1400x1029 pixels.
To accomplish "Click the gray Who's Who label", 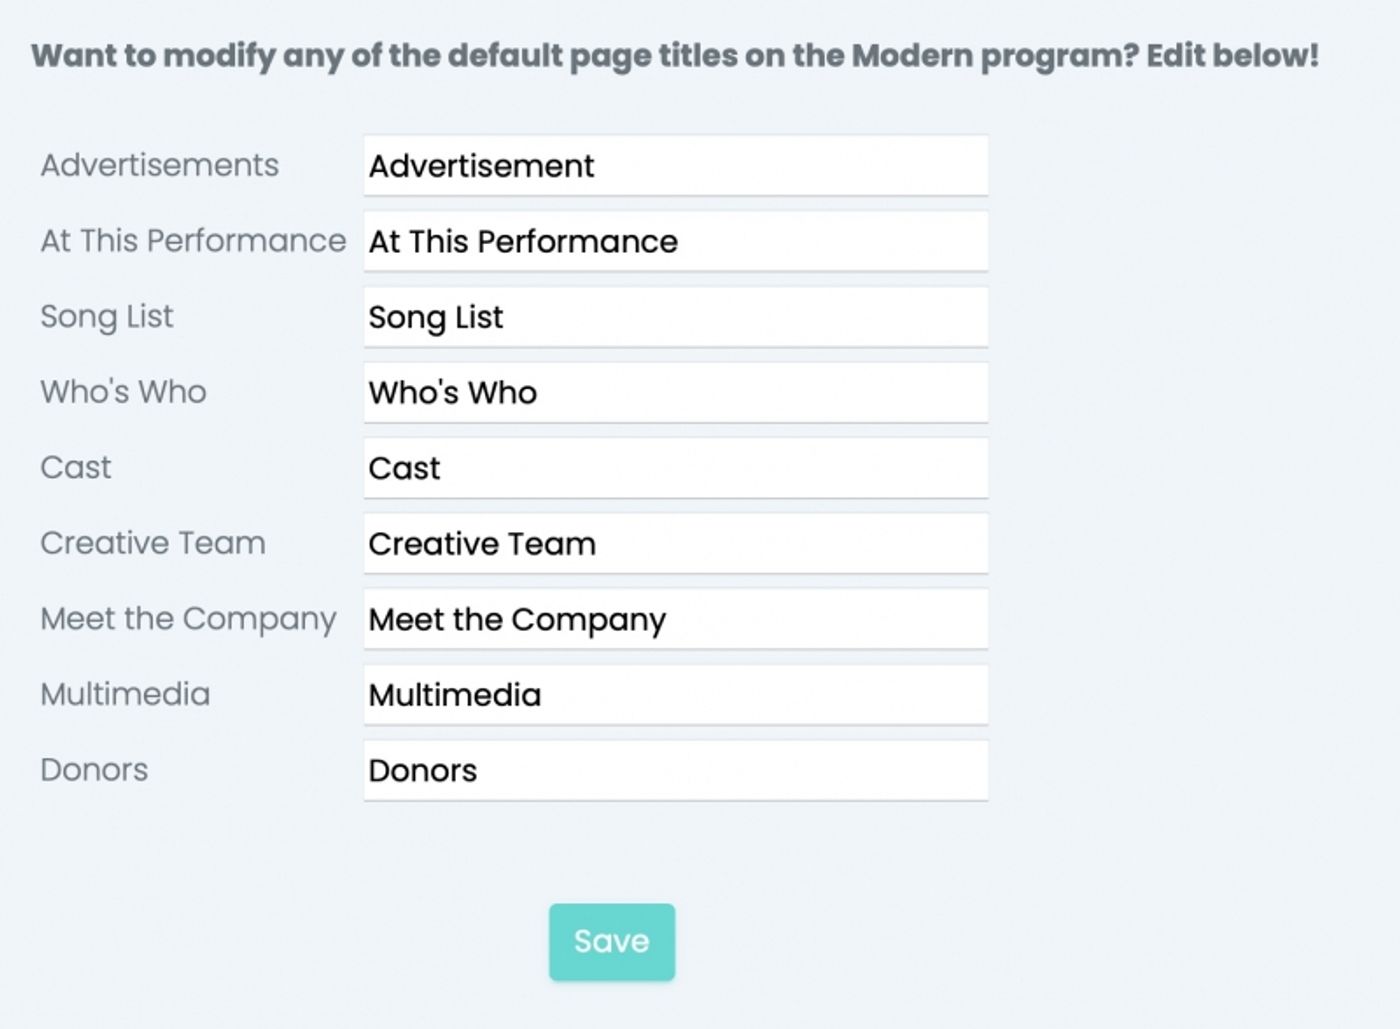I will [x=123, y=392].
